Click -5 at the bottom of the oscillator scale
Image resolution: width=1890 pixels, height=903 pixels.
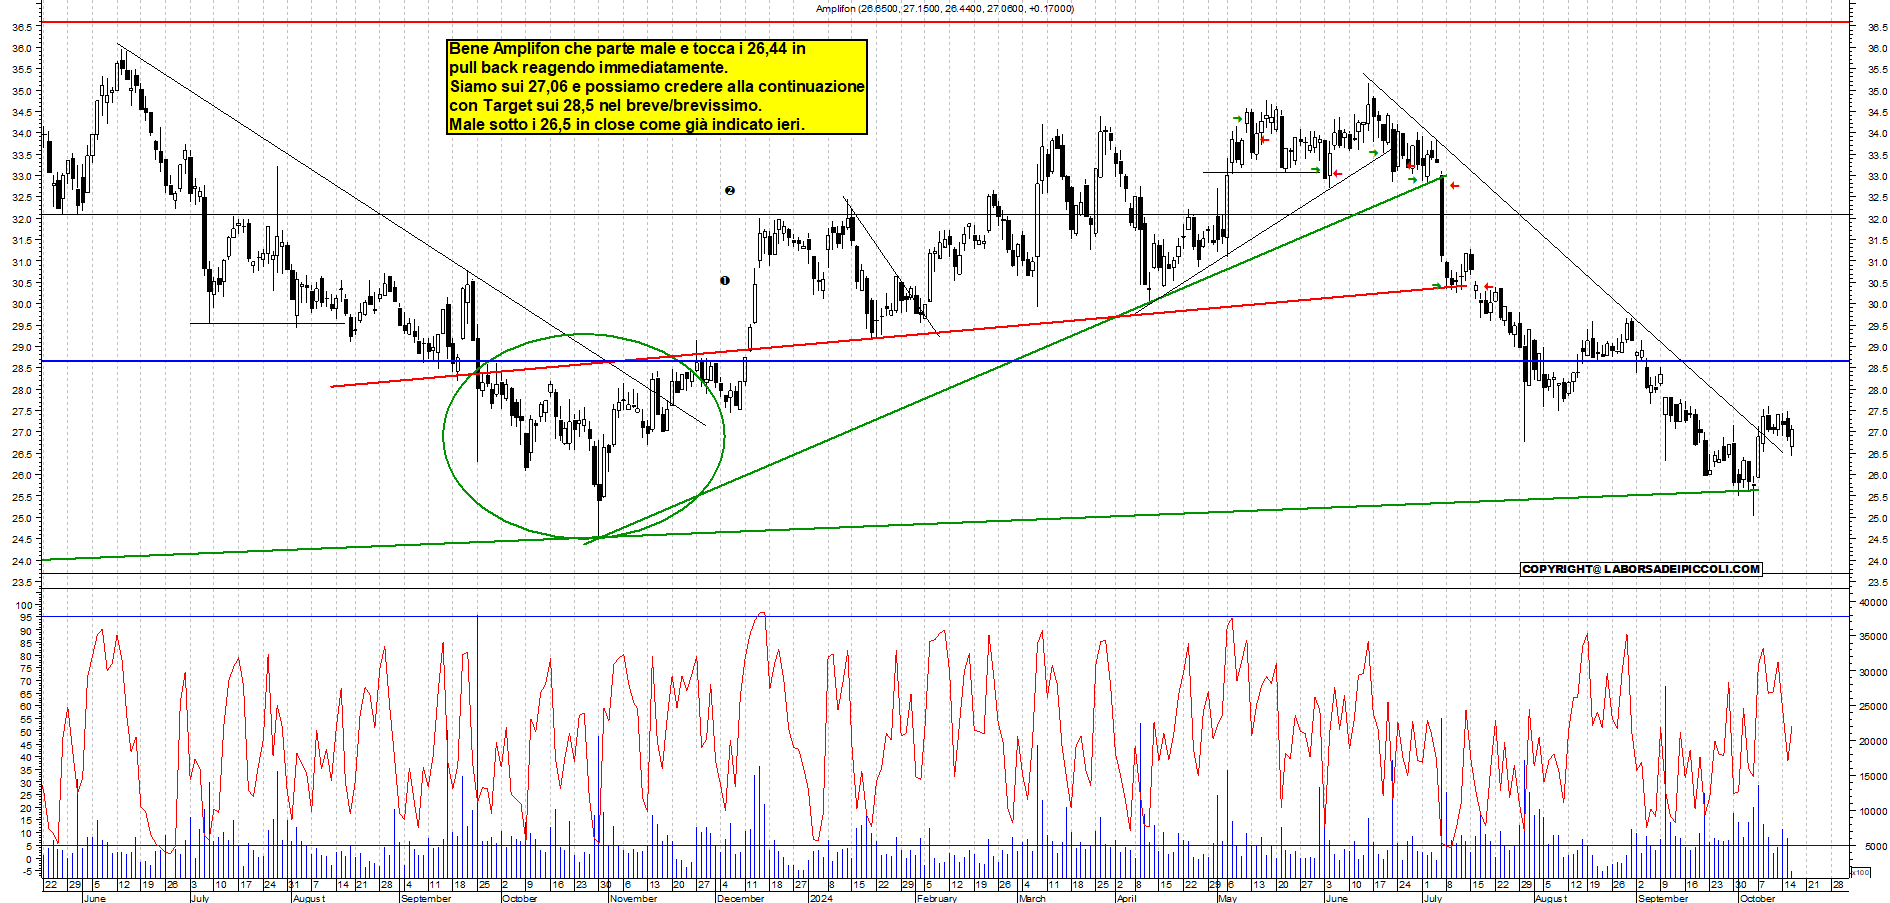(x=27, y=871)
